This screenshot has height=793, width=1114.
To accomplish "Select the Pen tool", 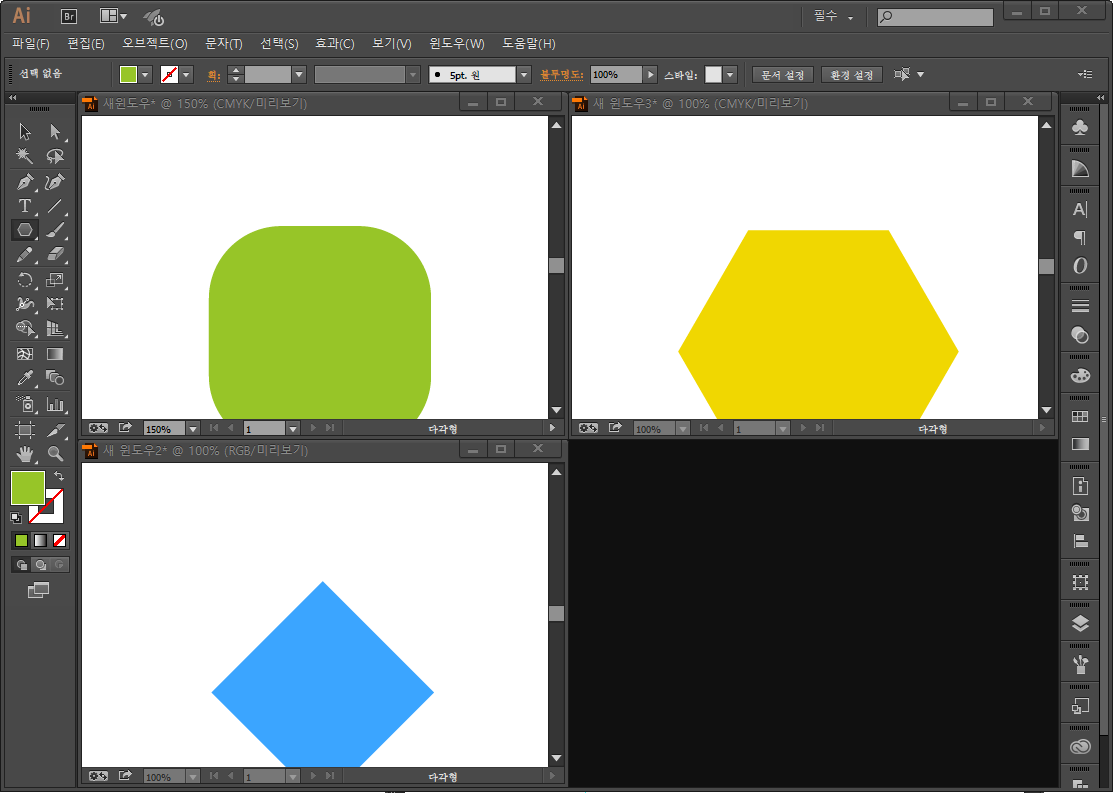I will [25, 182].
